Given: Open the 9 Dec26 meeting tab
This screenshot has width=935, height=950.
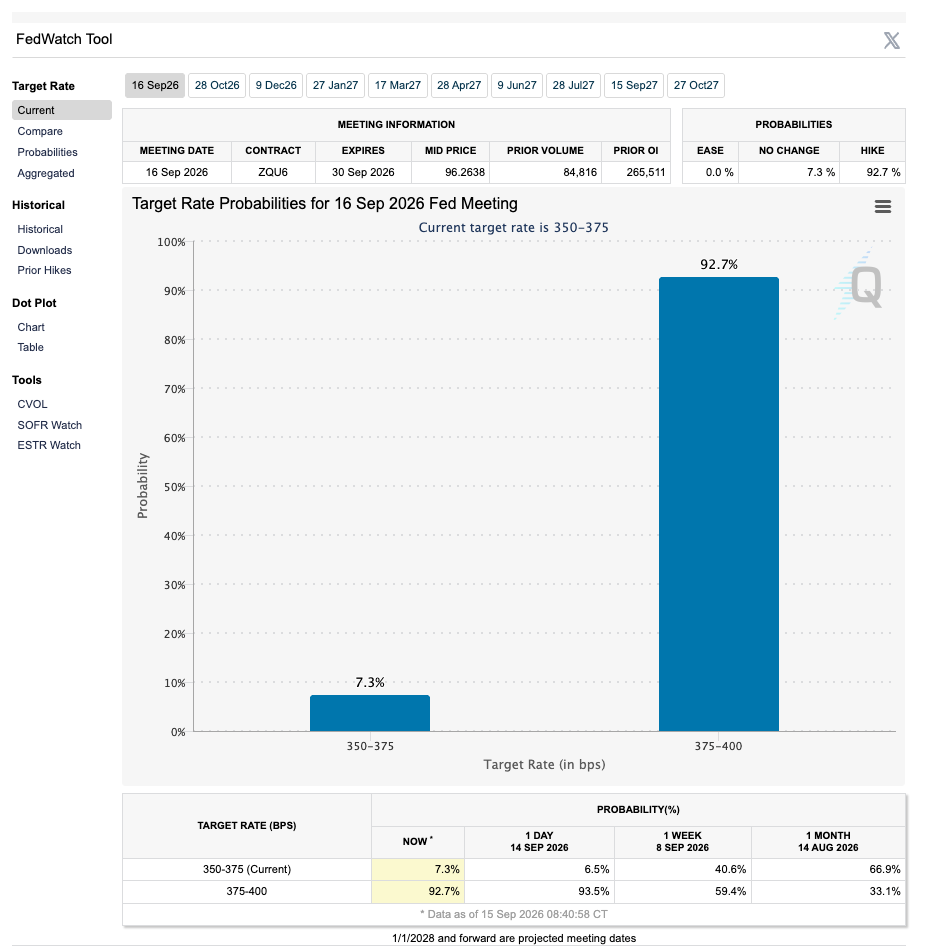Looking at the screenshot, I should (x=276, y=85).
